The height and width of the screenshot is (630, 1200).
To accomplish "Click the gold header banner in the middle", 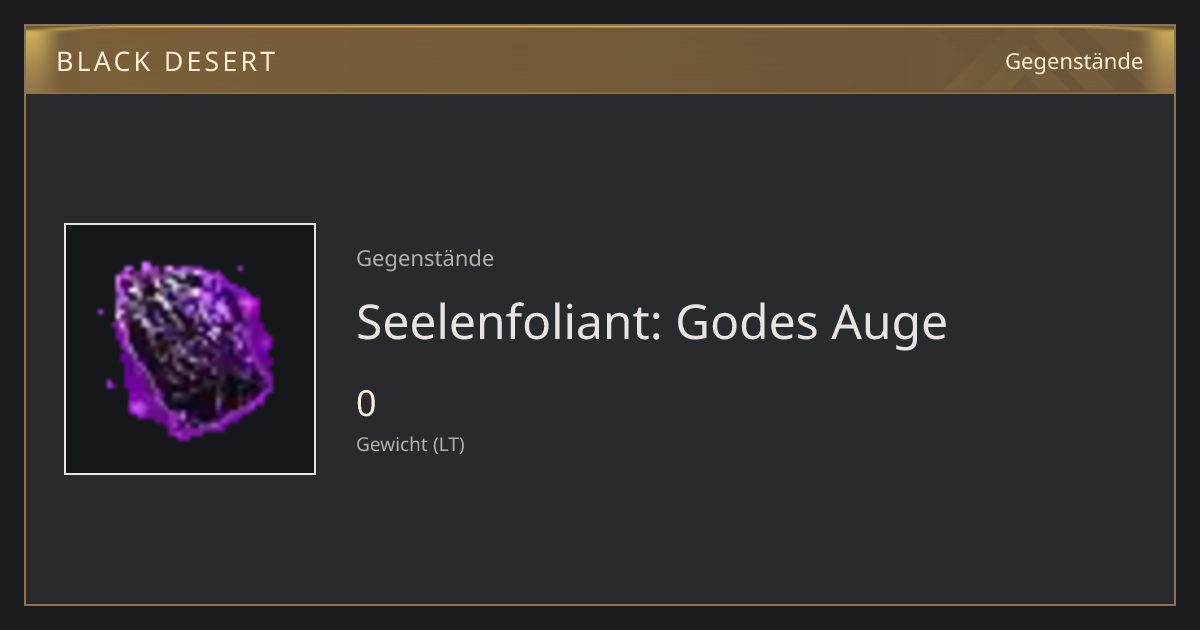I will coord(600,60).
